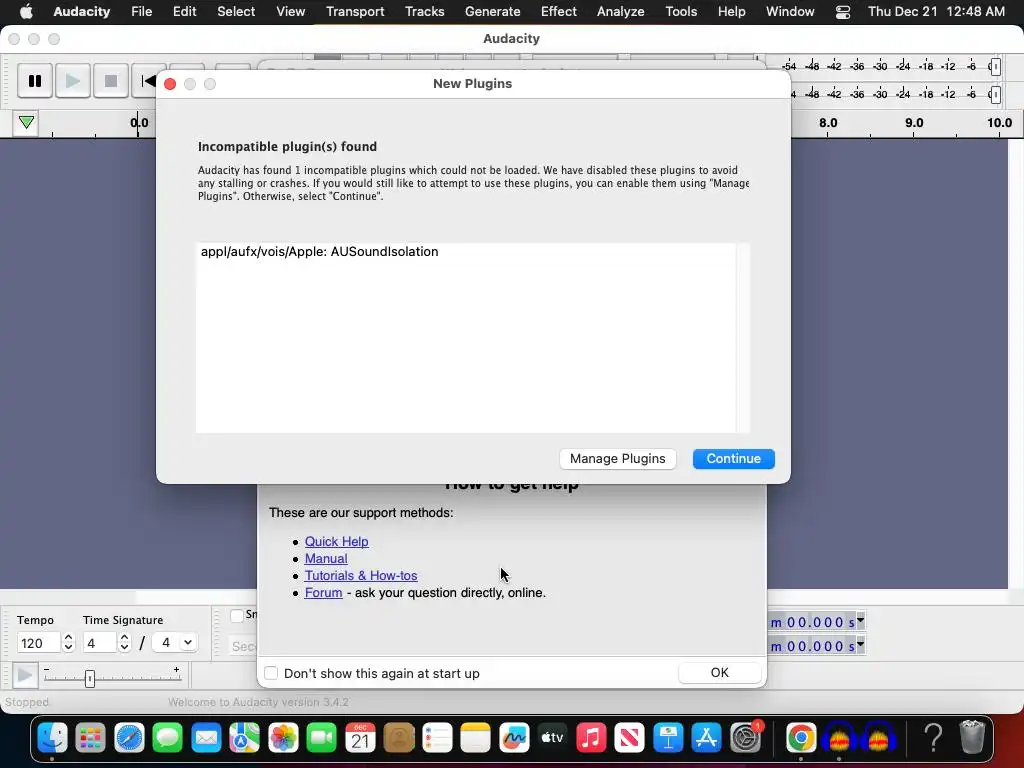This screenshot has width=1024, height=768.
Task: Open the Tracks menu
Action: 424,12
